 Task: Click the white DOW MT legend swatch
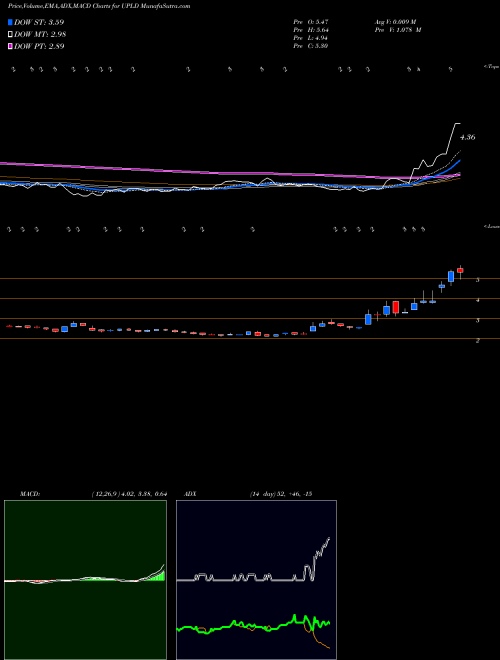pos(11,34)
